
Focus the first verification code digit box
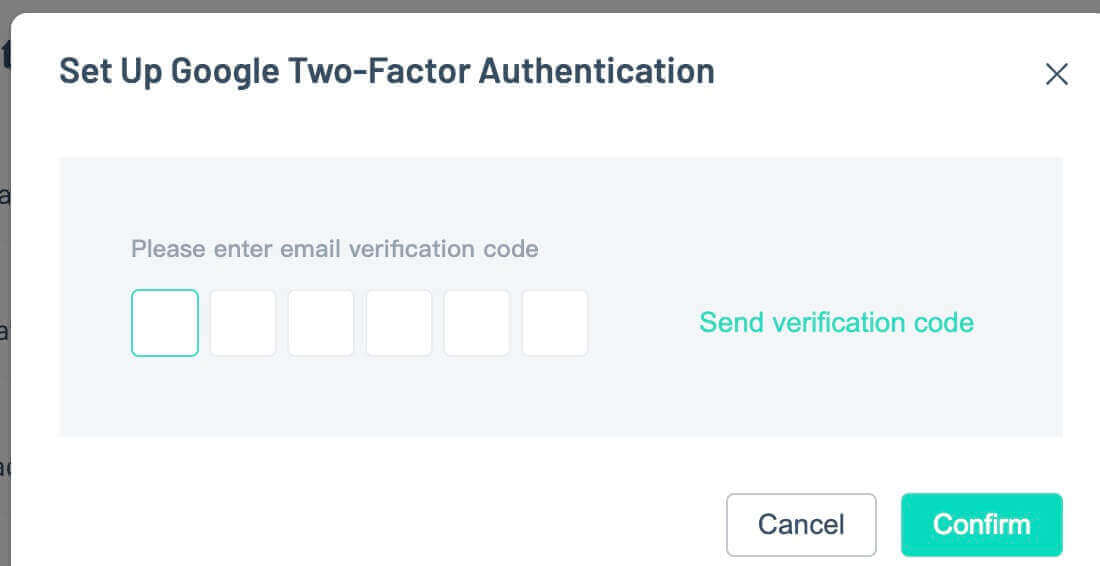165,323
